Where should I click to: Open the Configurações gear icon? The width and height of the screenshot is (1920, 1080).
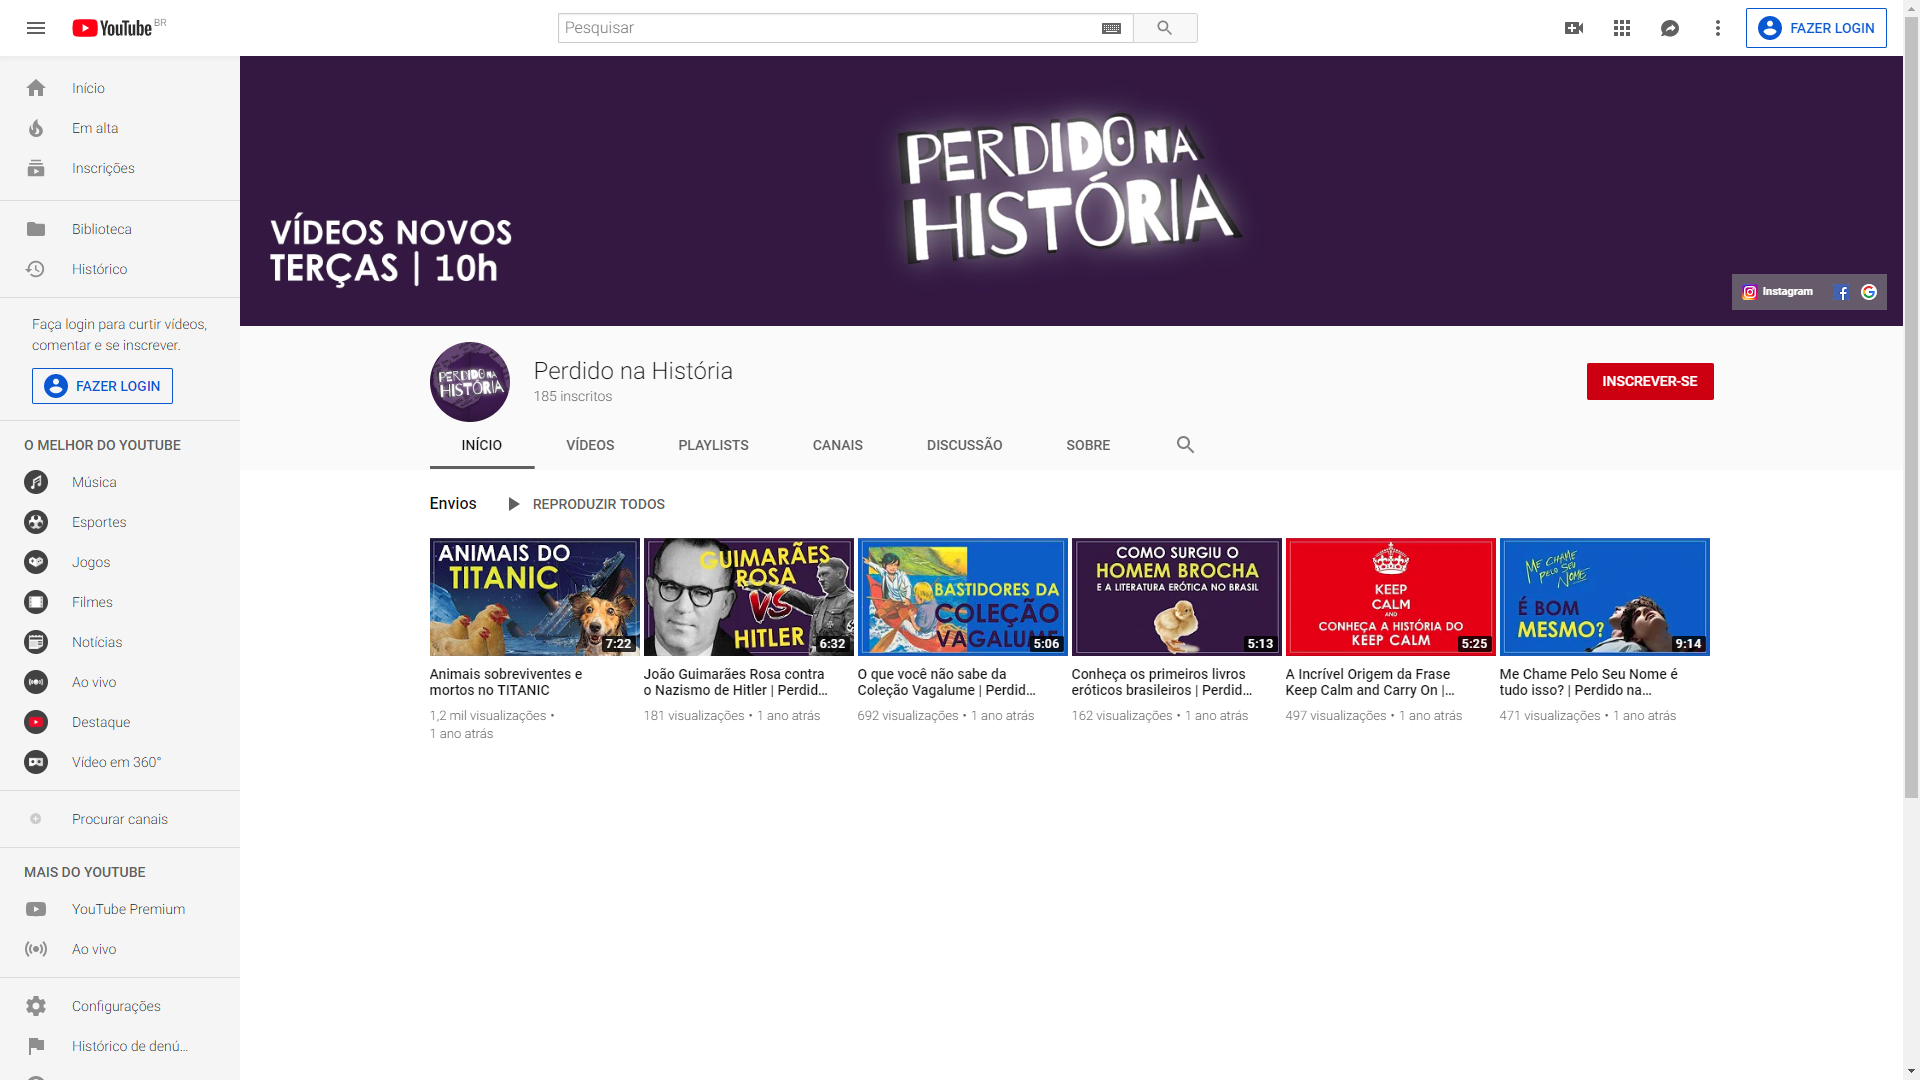[36, 1006]
